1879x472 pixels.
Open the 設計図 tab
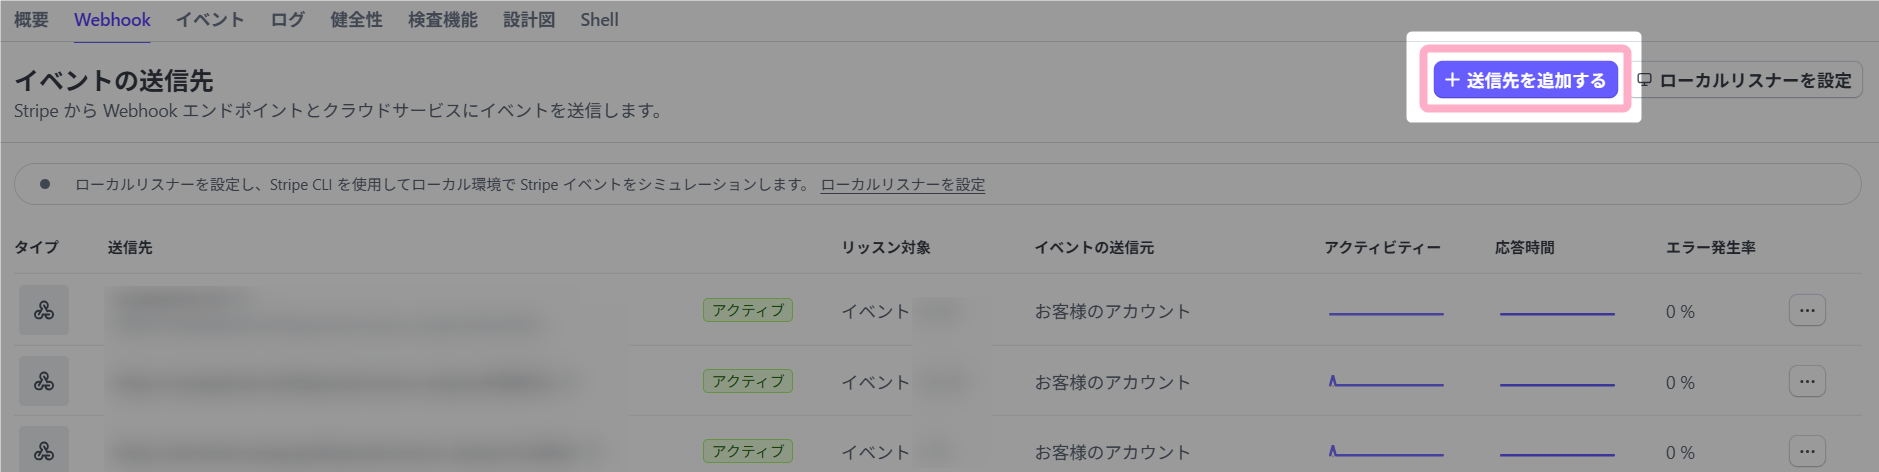coord(529,20)
